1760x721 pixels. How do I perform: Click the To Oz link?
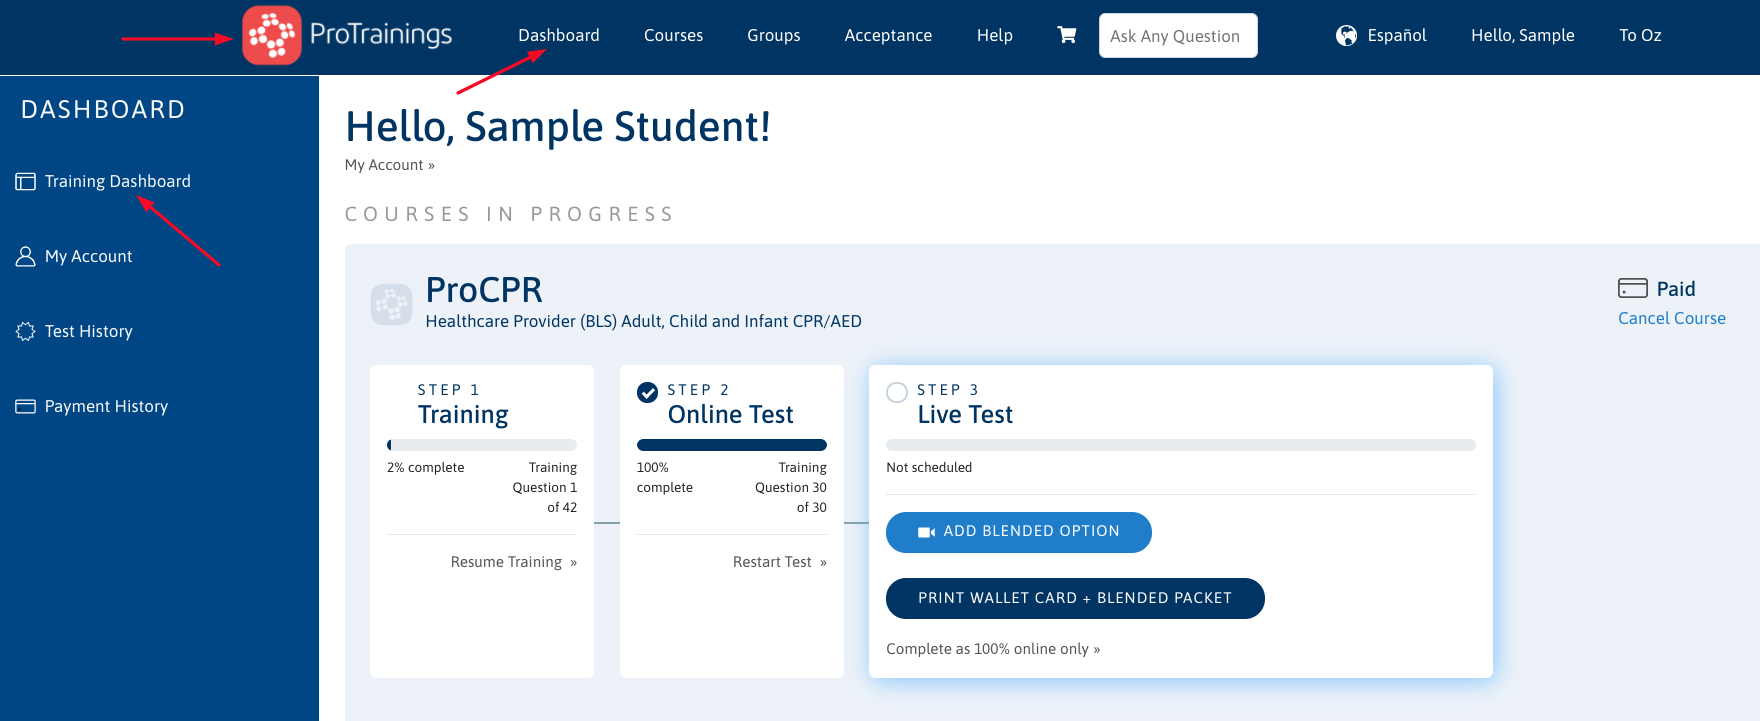click(1640, 35)
